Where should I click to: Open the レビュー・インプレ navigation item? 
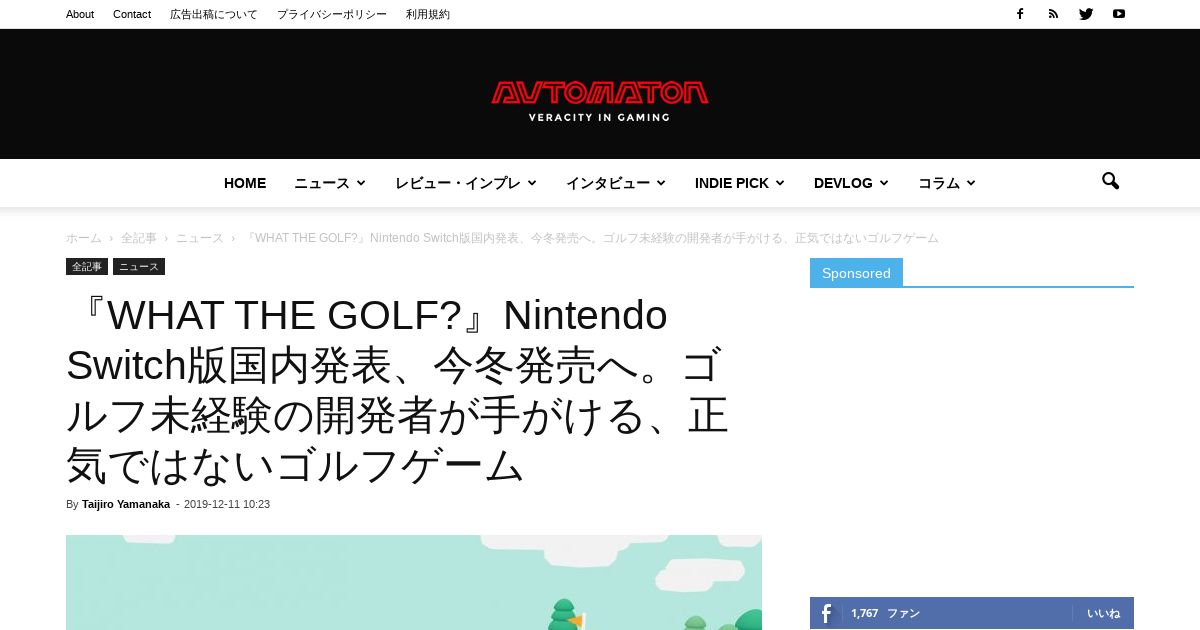[x=458, y=183]
